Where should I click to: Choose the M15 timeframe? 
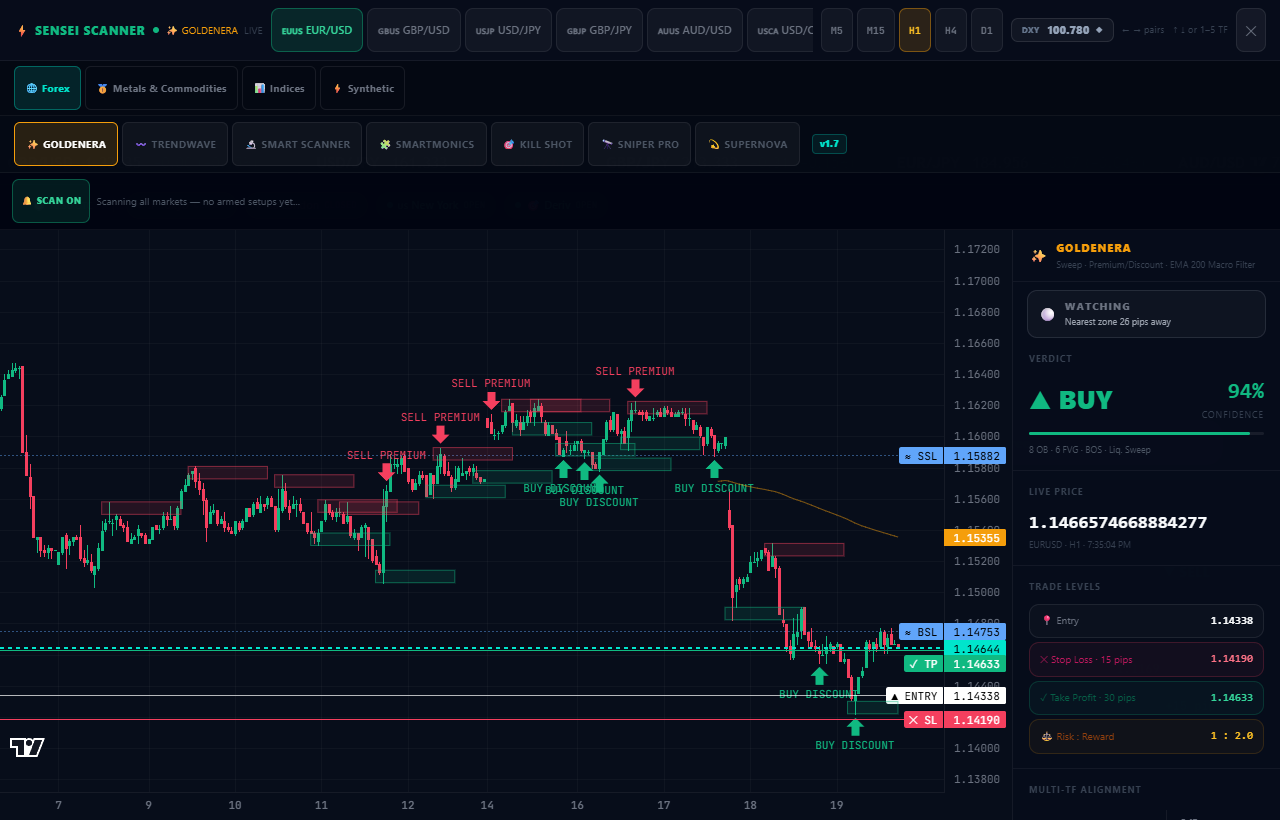pos(876,30)
